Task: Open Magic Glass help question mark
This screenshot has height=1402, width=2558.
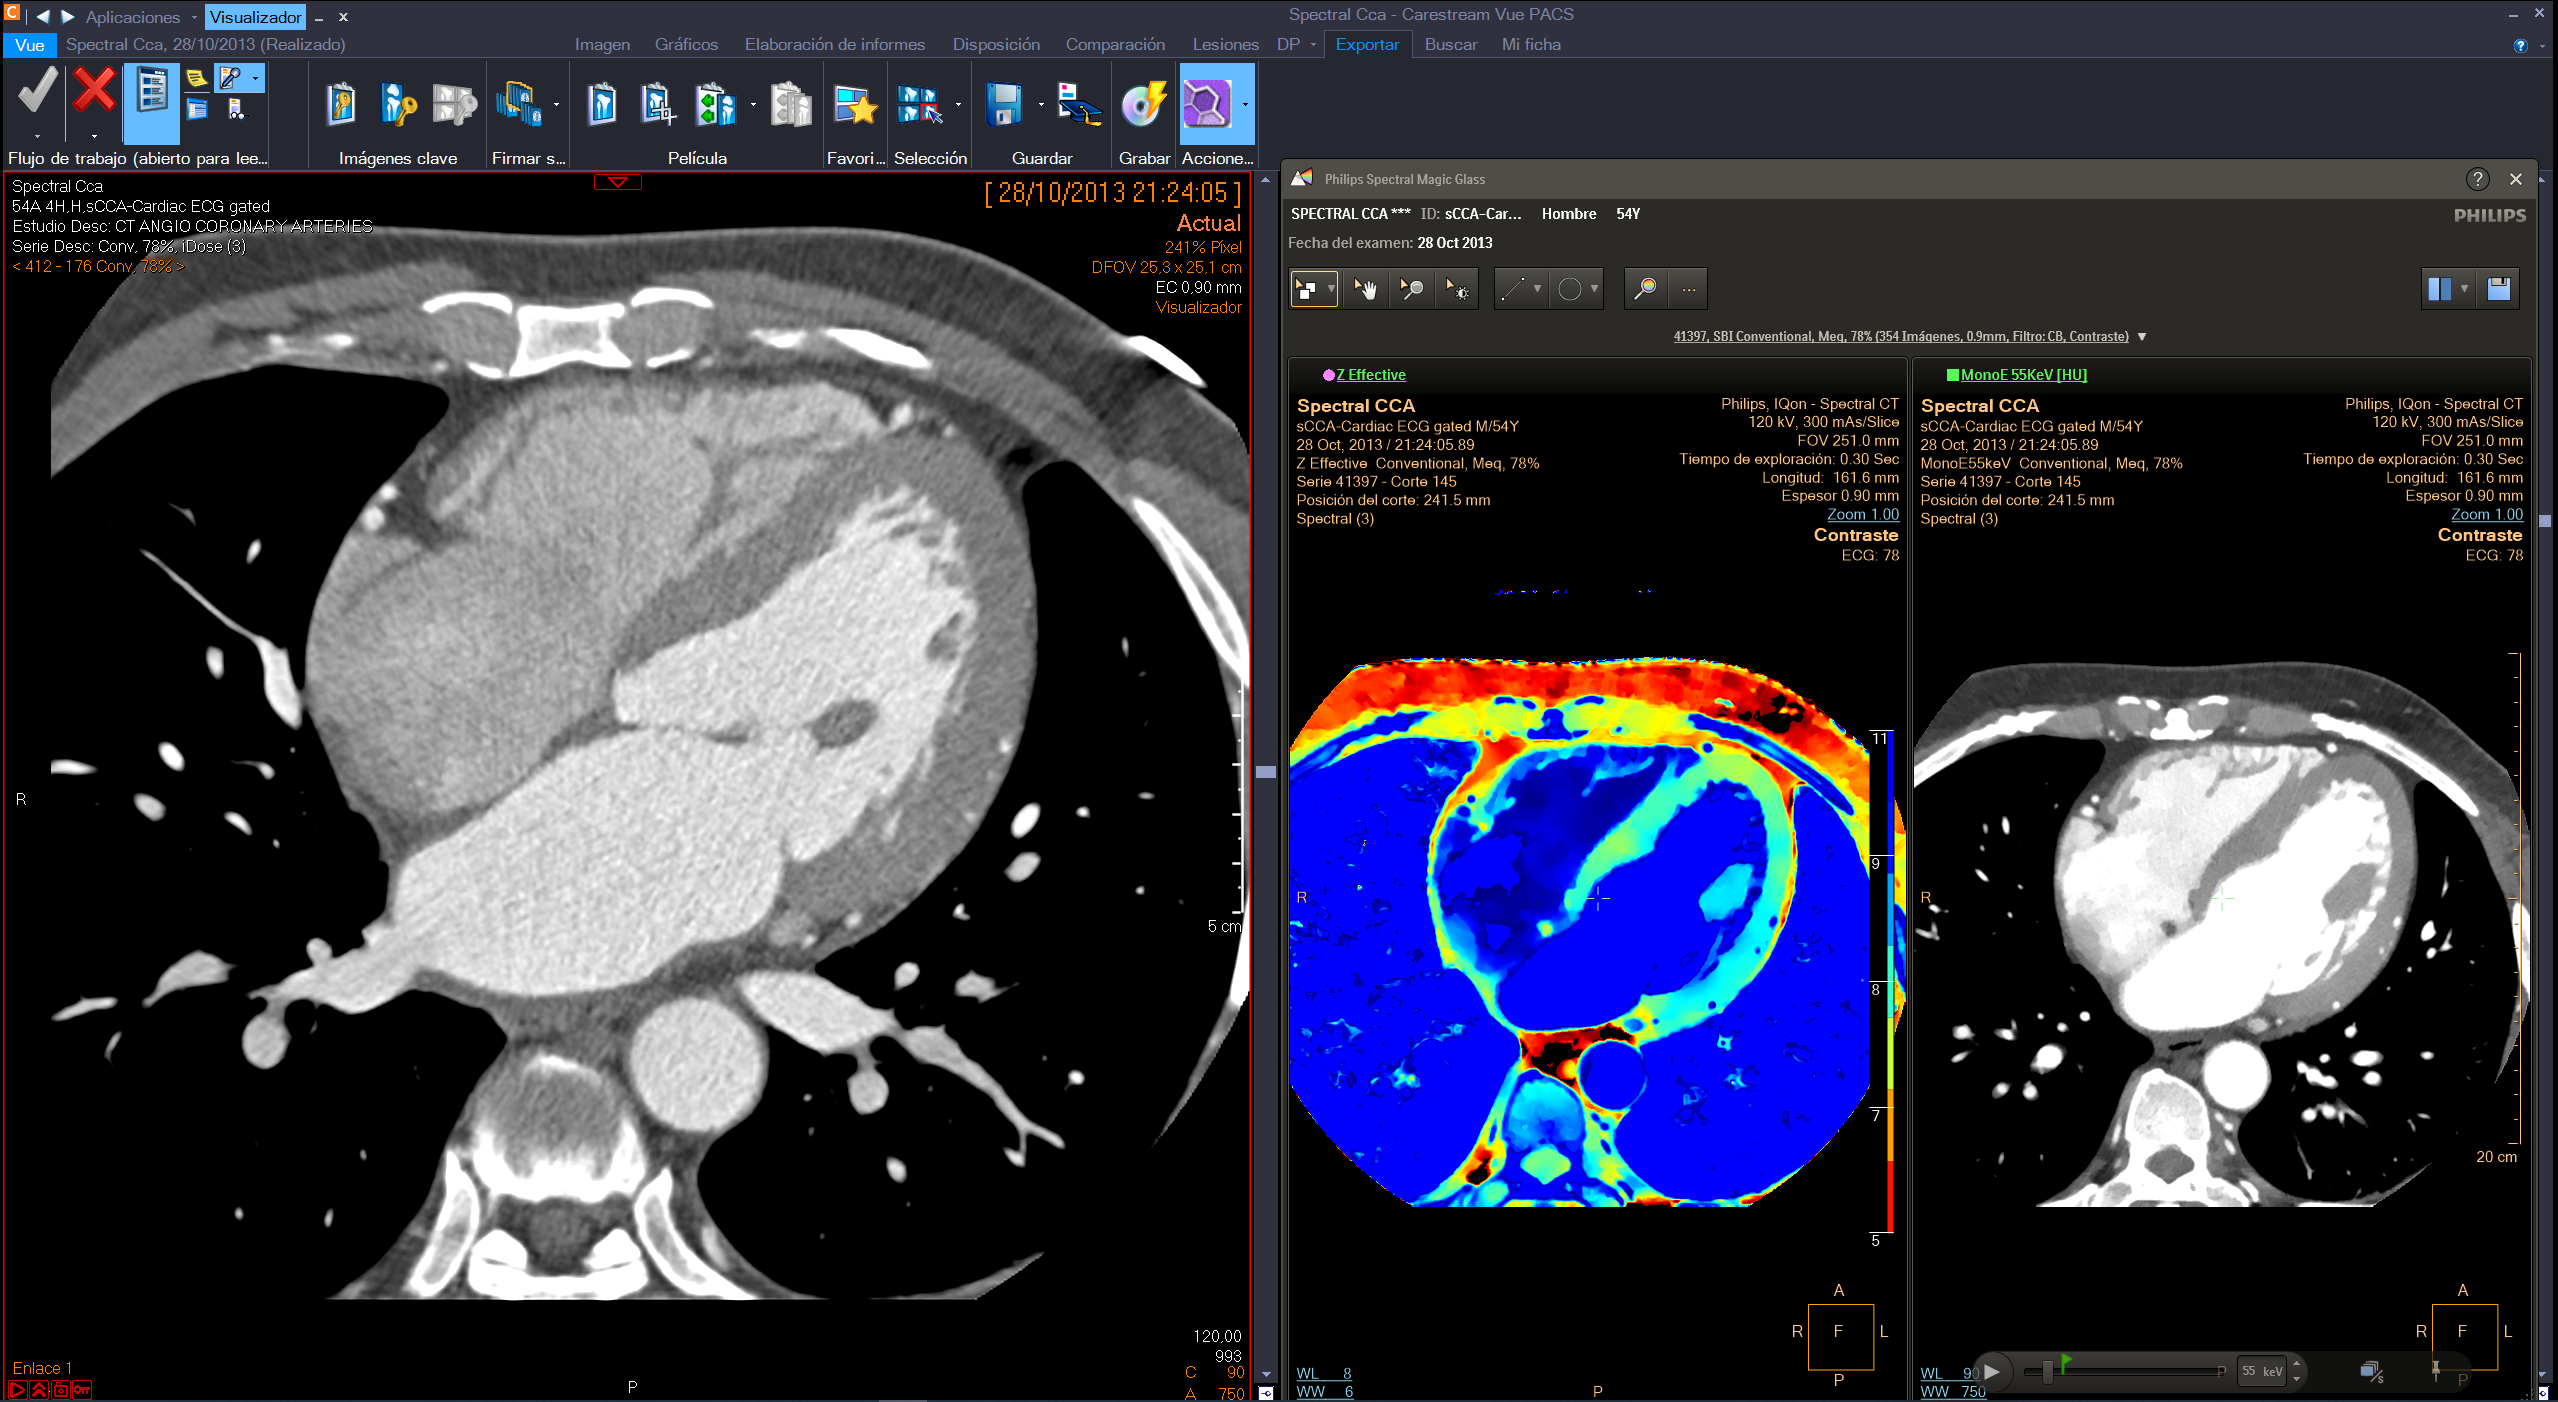Action: point(2477,179)
